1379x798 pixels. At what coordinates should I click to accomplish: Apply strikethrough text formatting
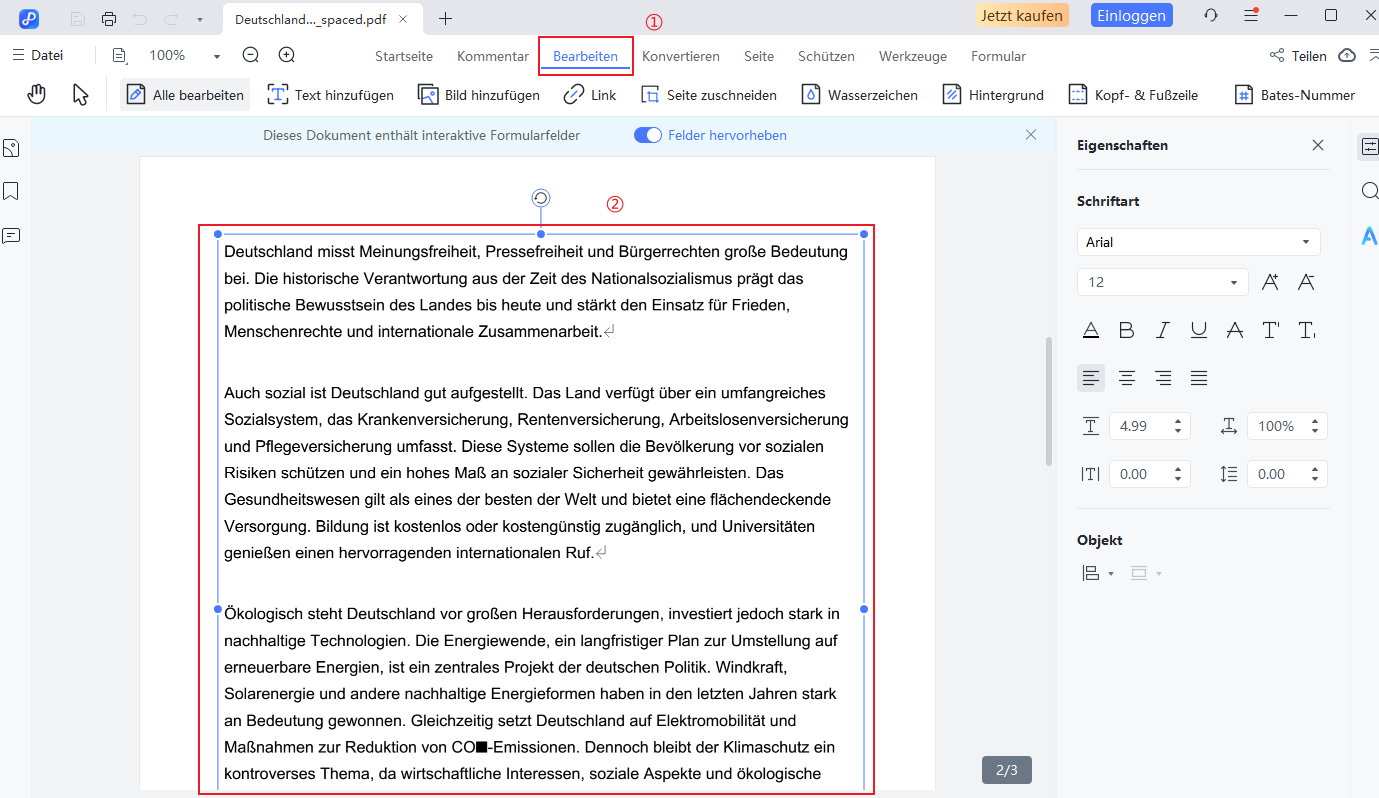click(1235, 331)
